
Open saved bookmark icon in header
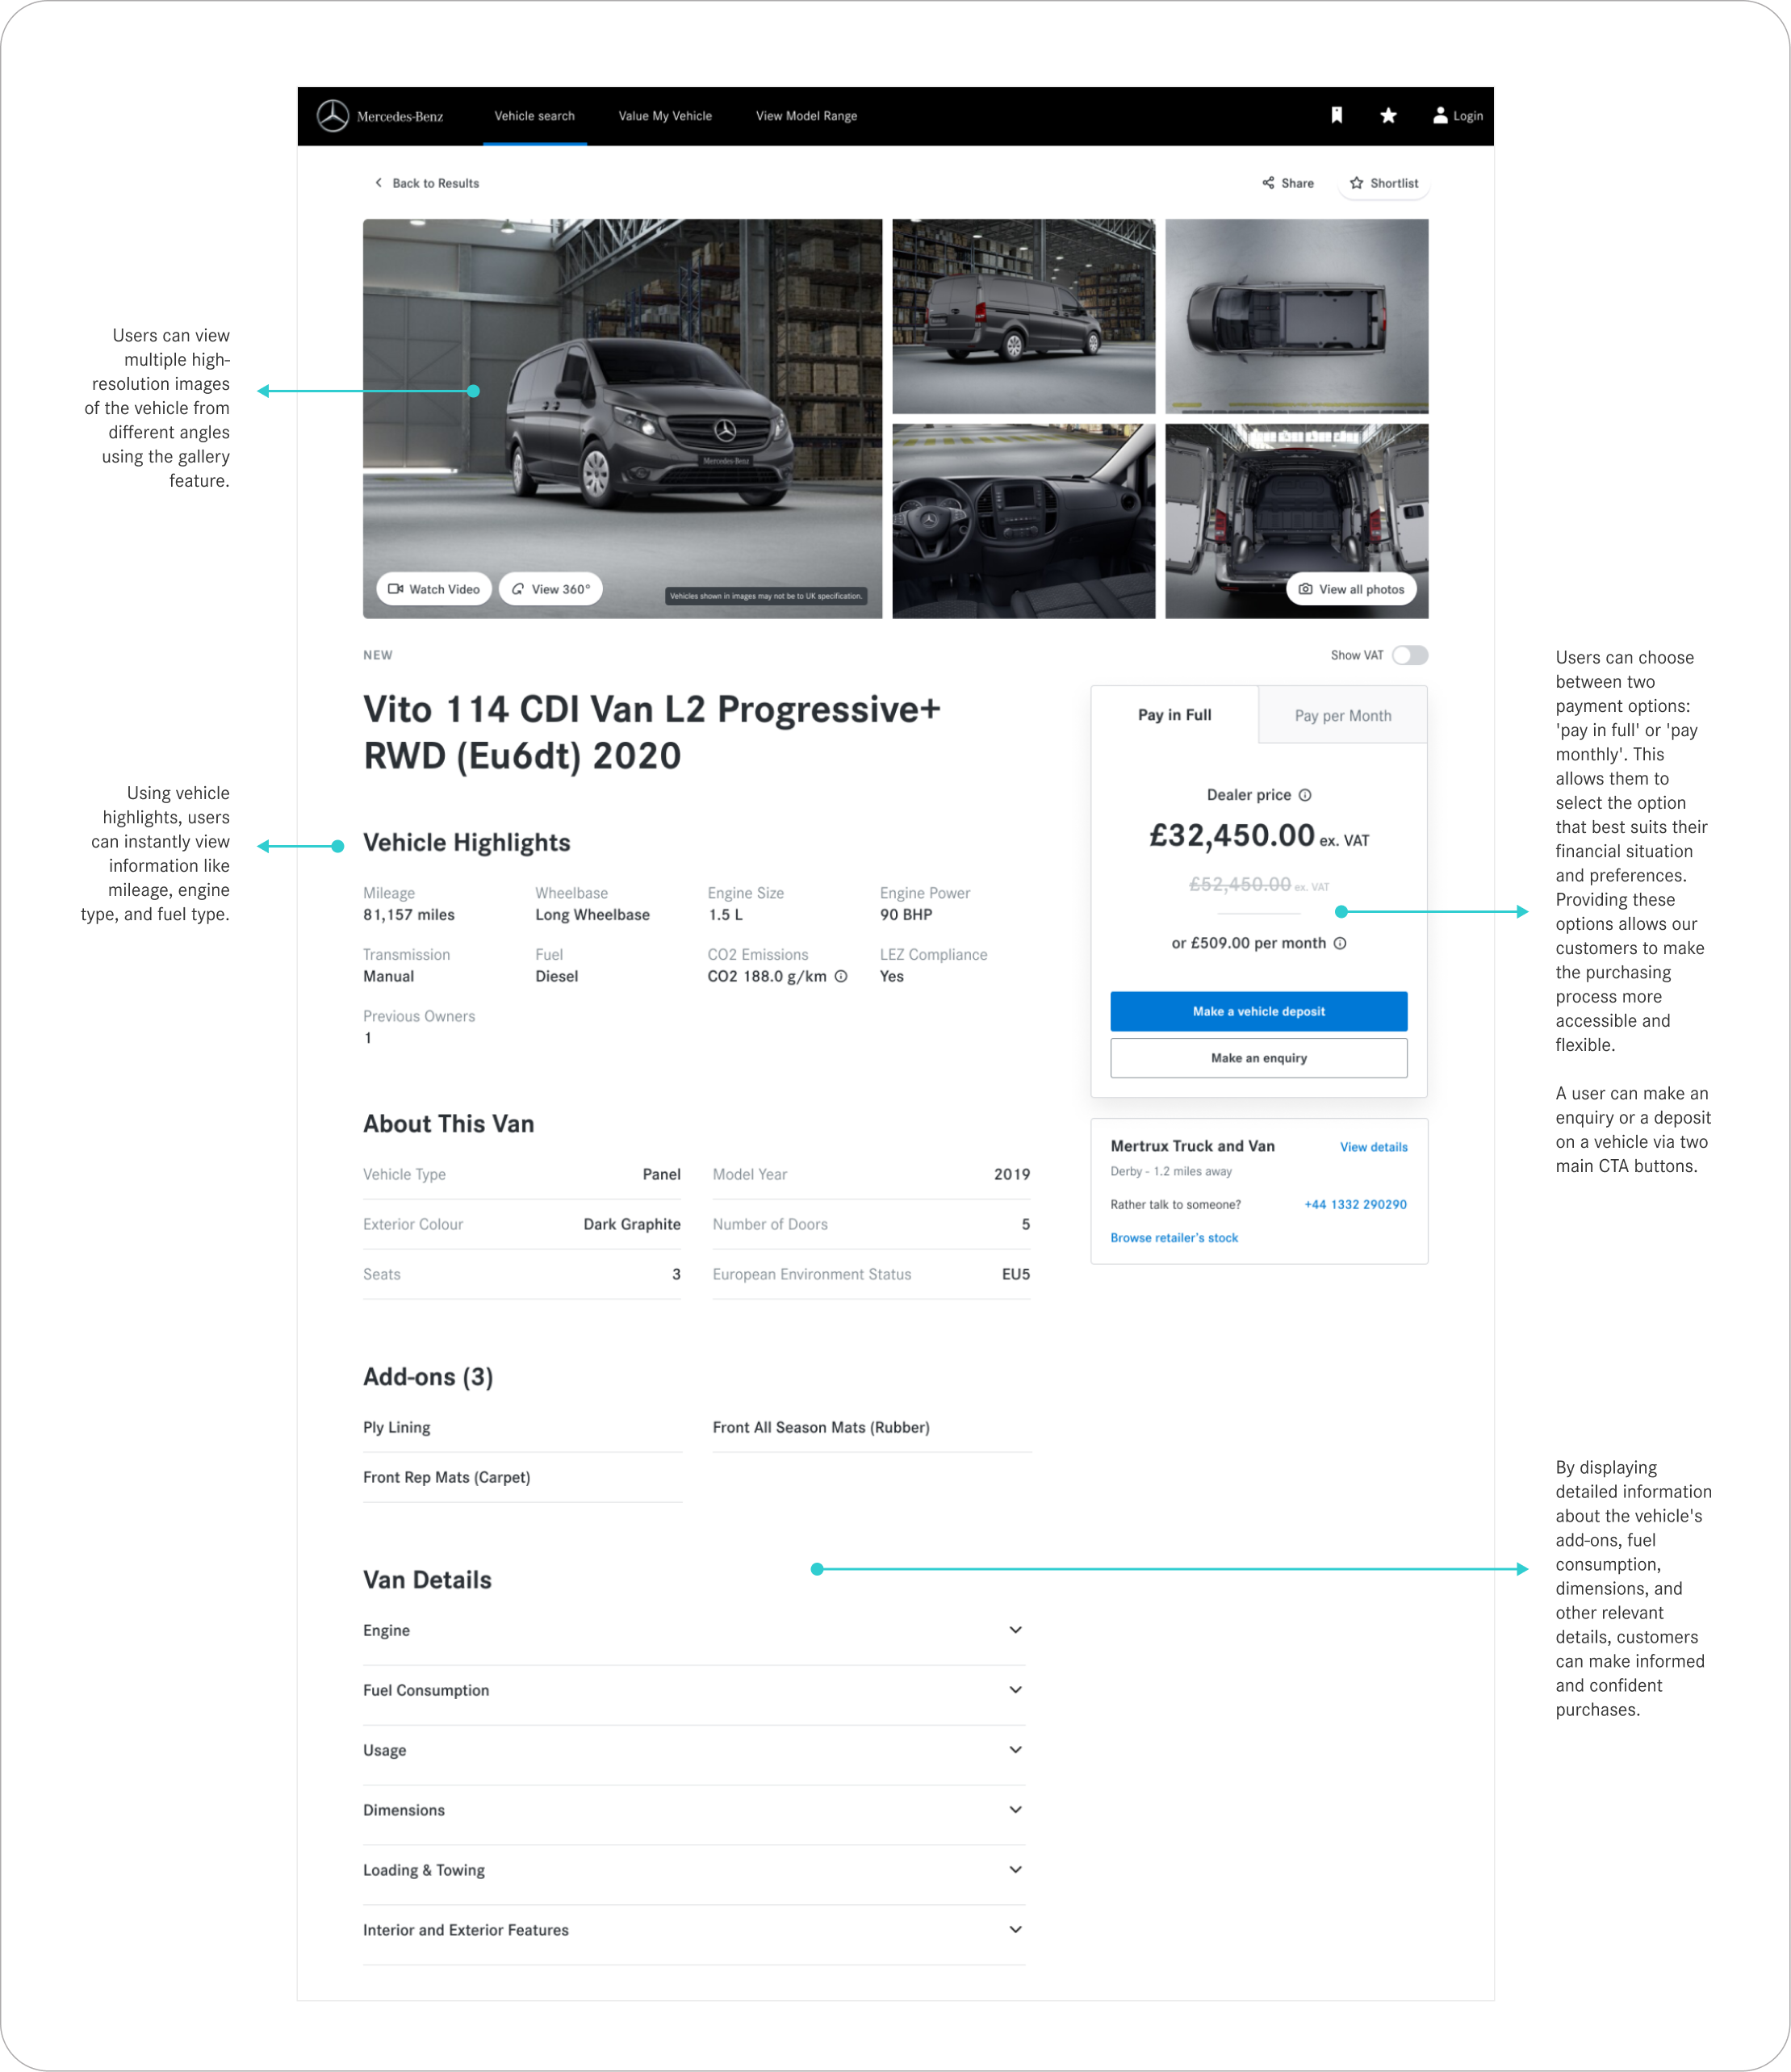click(1337, 116)
